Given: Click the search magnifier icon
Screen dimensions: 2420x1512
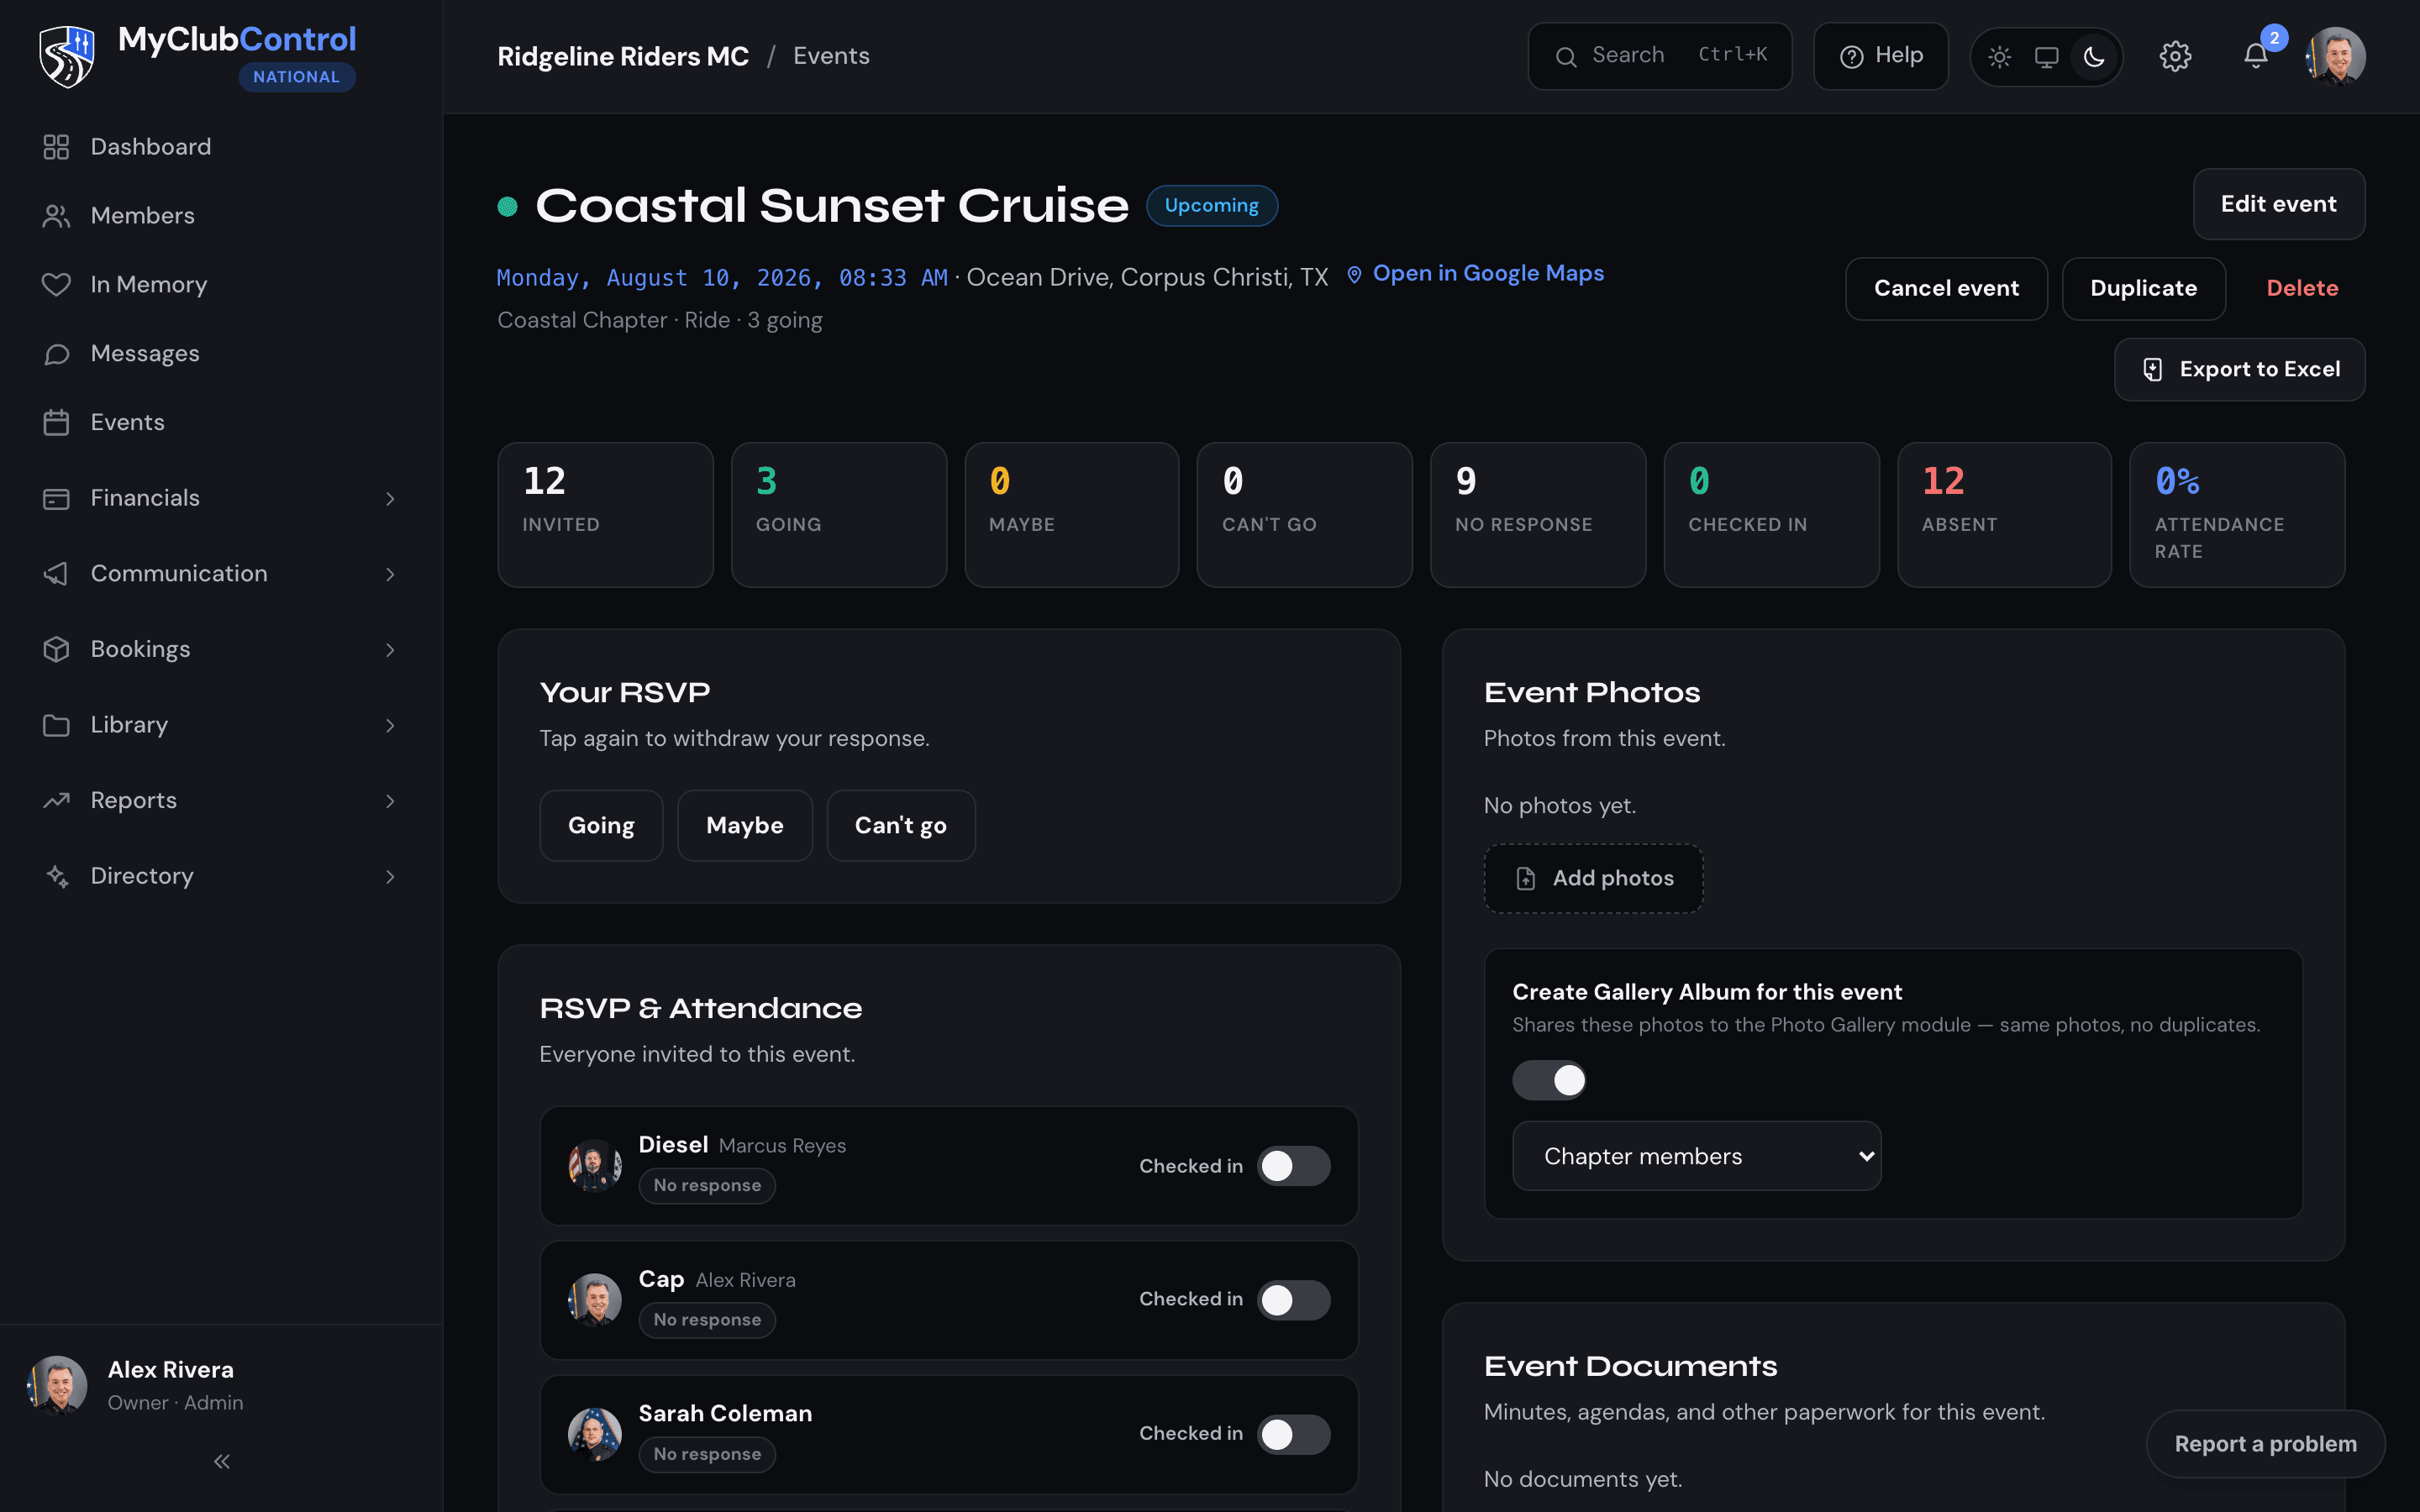Looking at the screenshot, I should pyautogui.click(x=1566, y=57).
